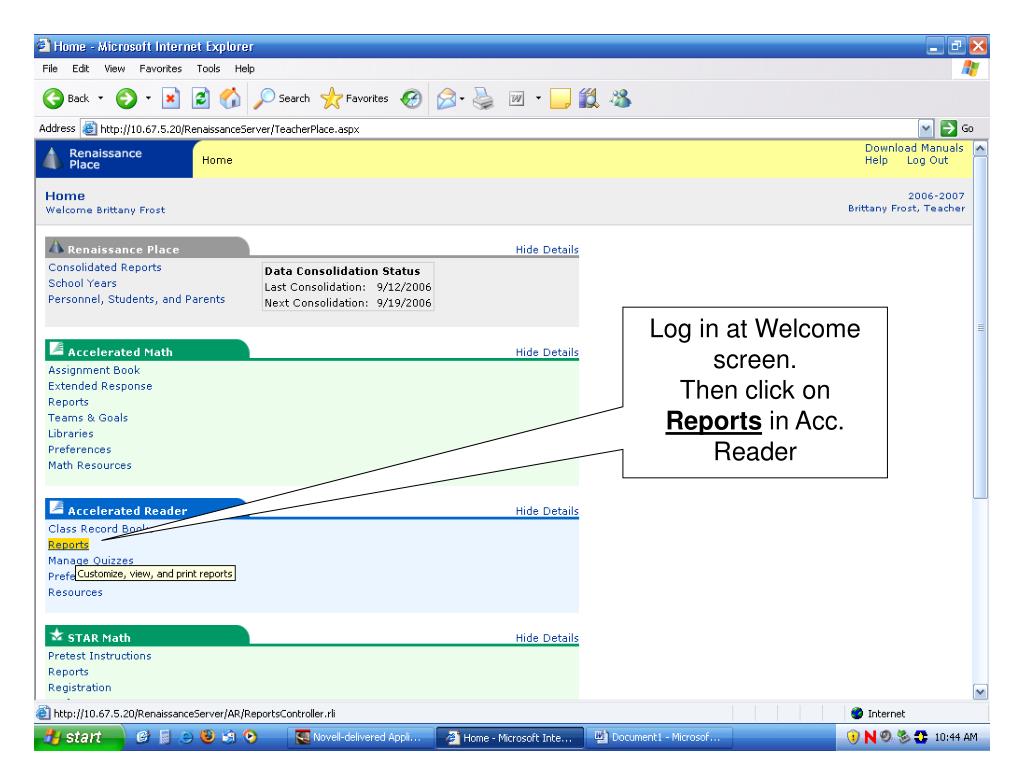Viewport: 1024px width, 768px height.
Task: Open the Assignment Book link
Action: 93,370
